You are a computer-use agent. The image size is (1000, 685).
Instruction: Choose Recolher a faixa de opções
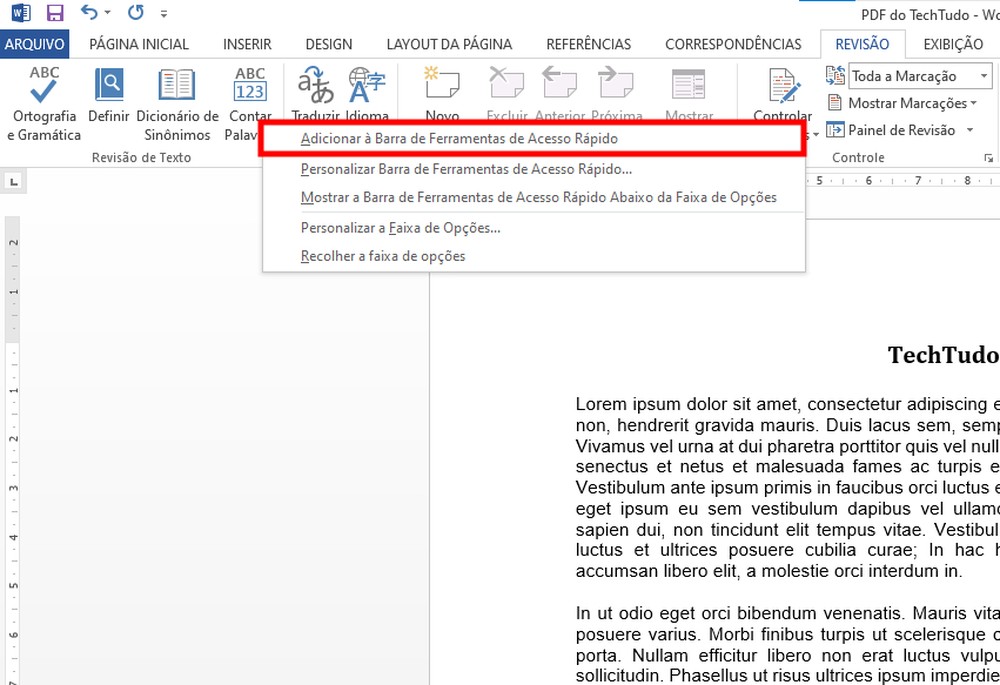point(383,256)
